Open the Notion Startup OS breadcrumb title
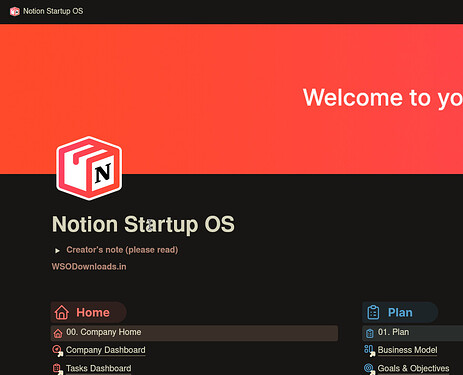 click(x=53, y=11)
